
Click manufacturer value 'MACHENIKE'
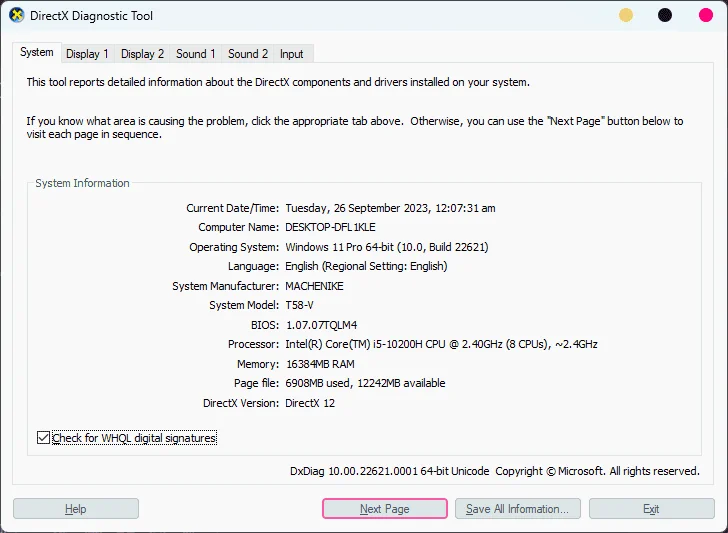click(314, 286)
